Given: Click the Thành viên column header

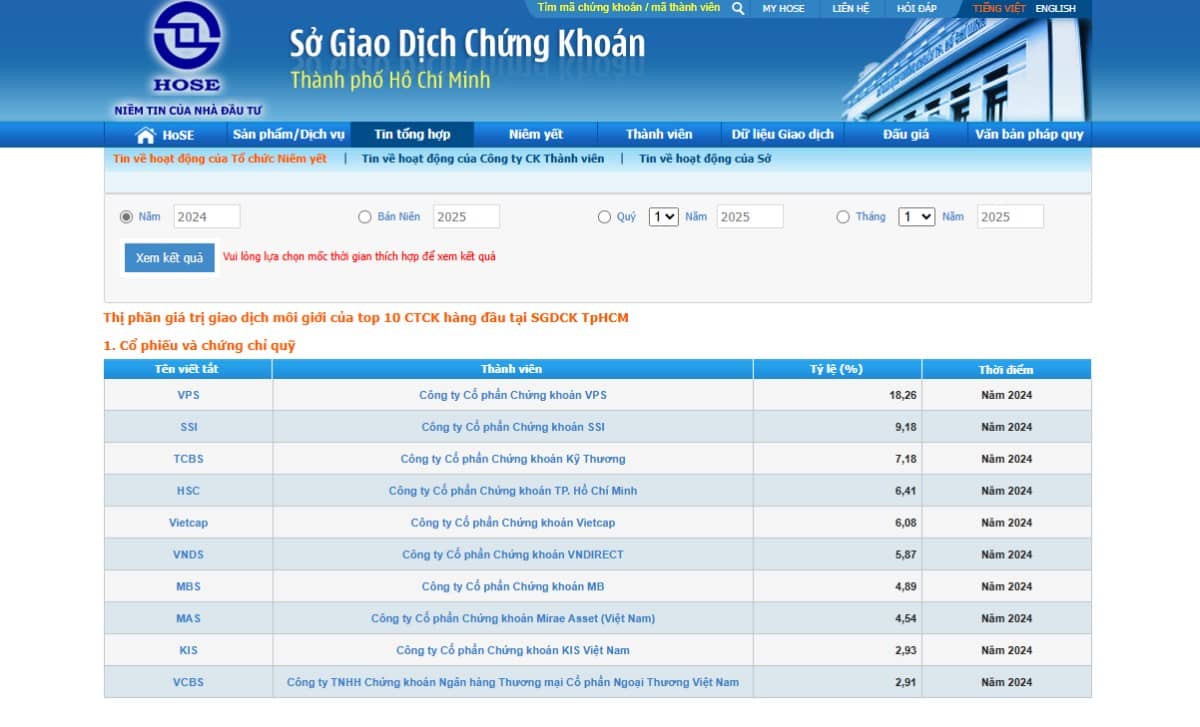Looking at the screenshot, I should click(x=512, y=369).
